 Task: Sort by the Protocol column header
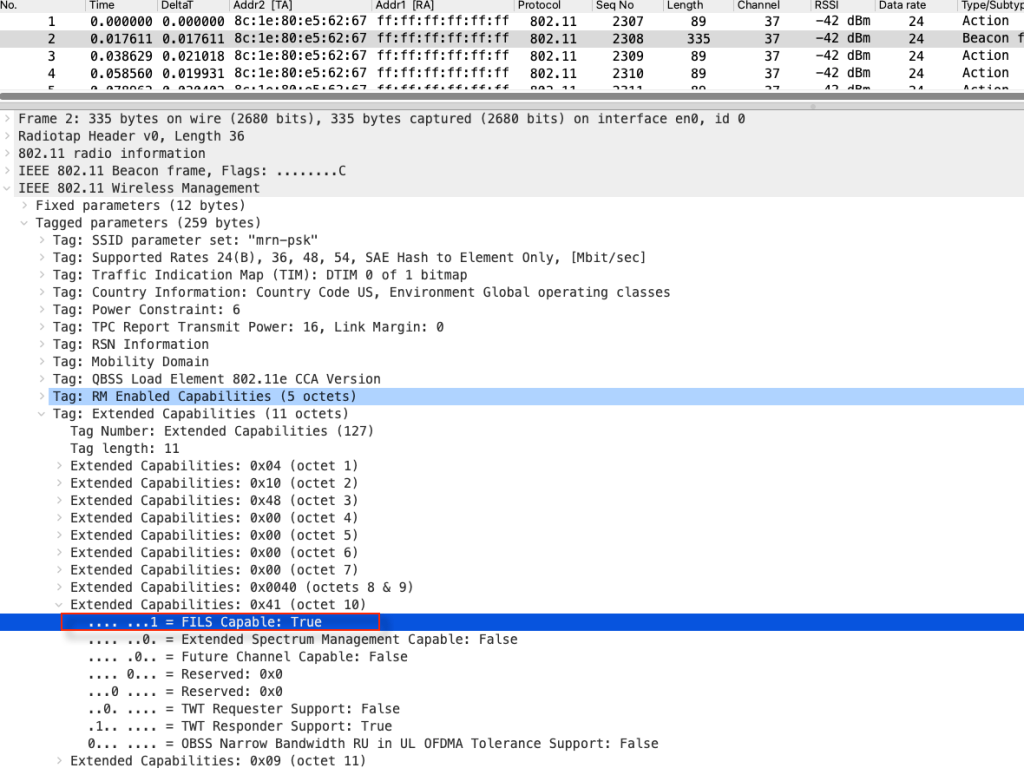point(539,5)
